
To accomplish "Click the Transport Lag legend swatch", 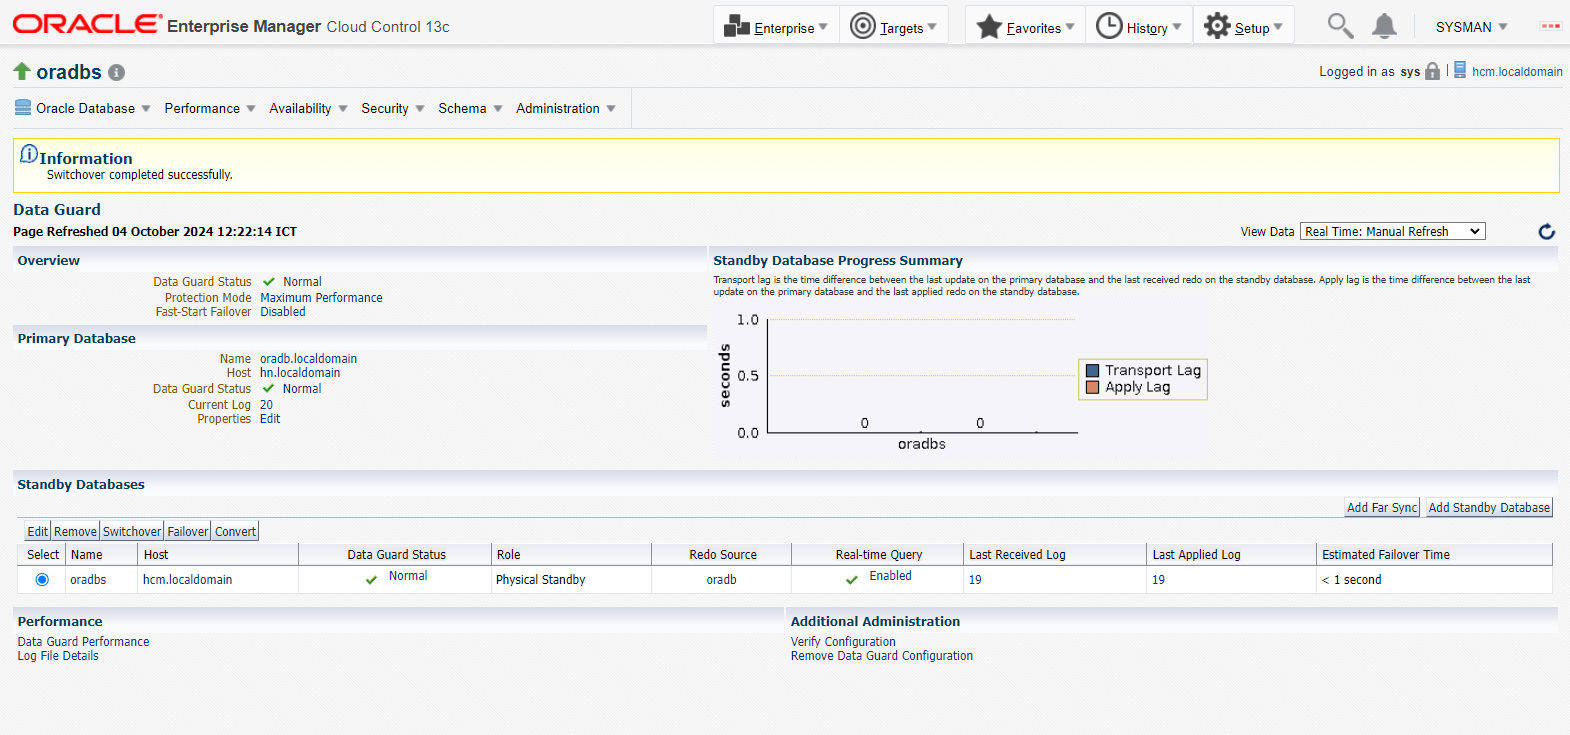I will [1093, 370].
